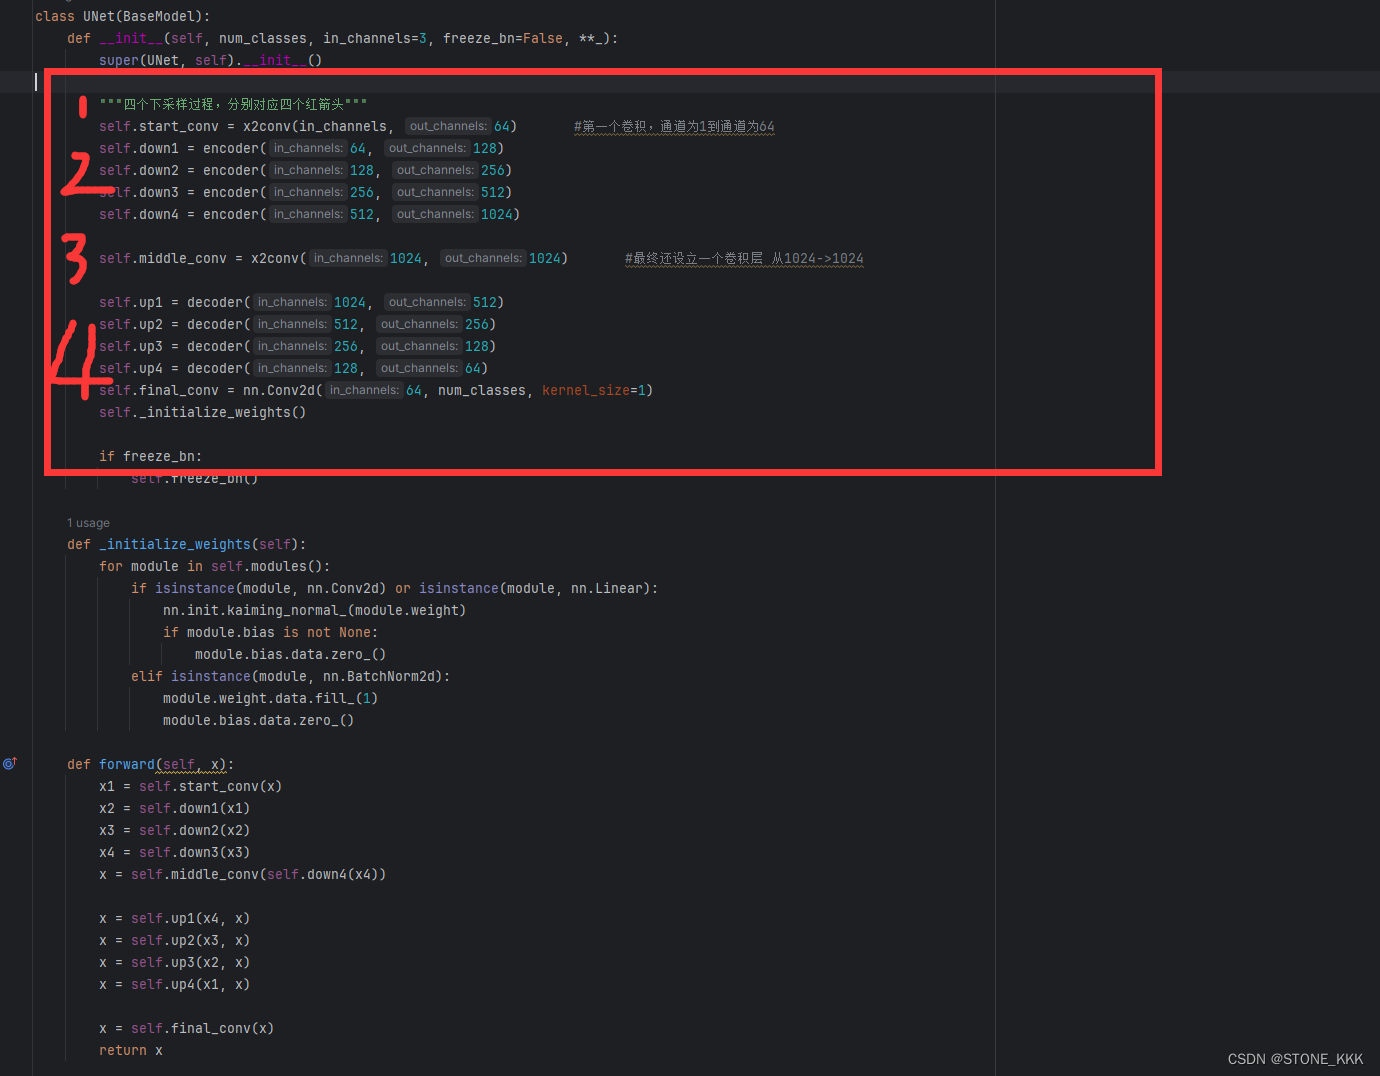Click 'x4 = self.down3(x3)' line
This screenshot has height=1076, width=1380.
click(175, 852)
